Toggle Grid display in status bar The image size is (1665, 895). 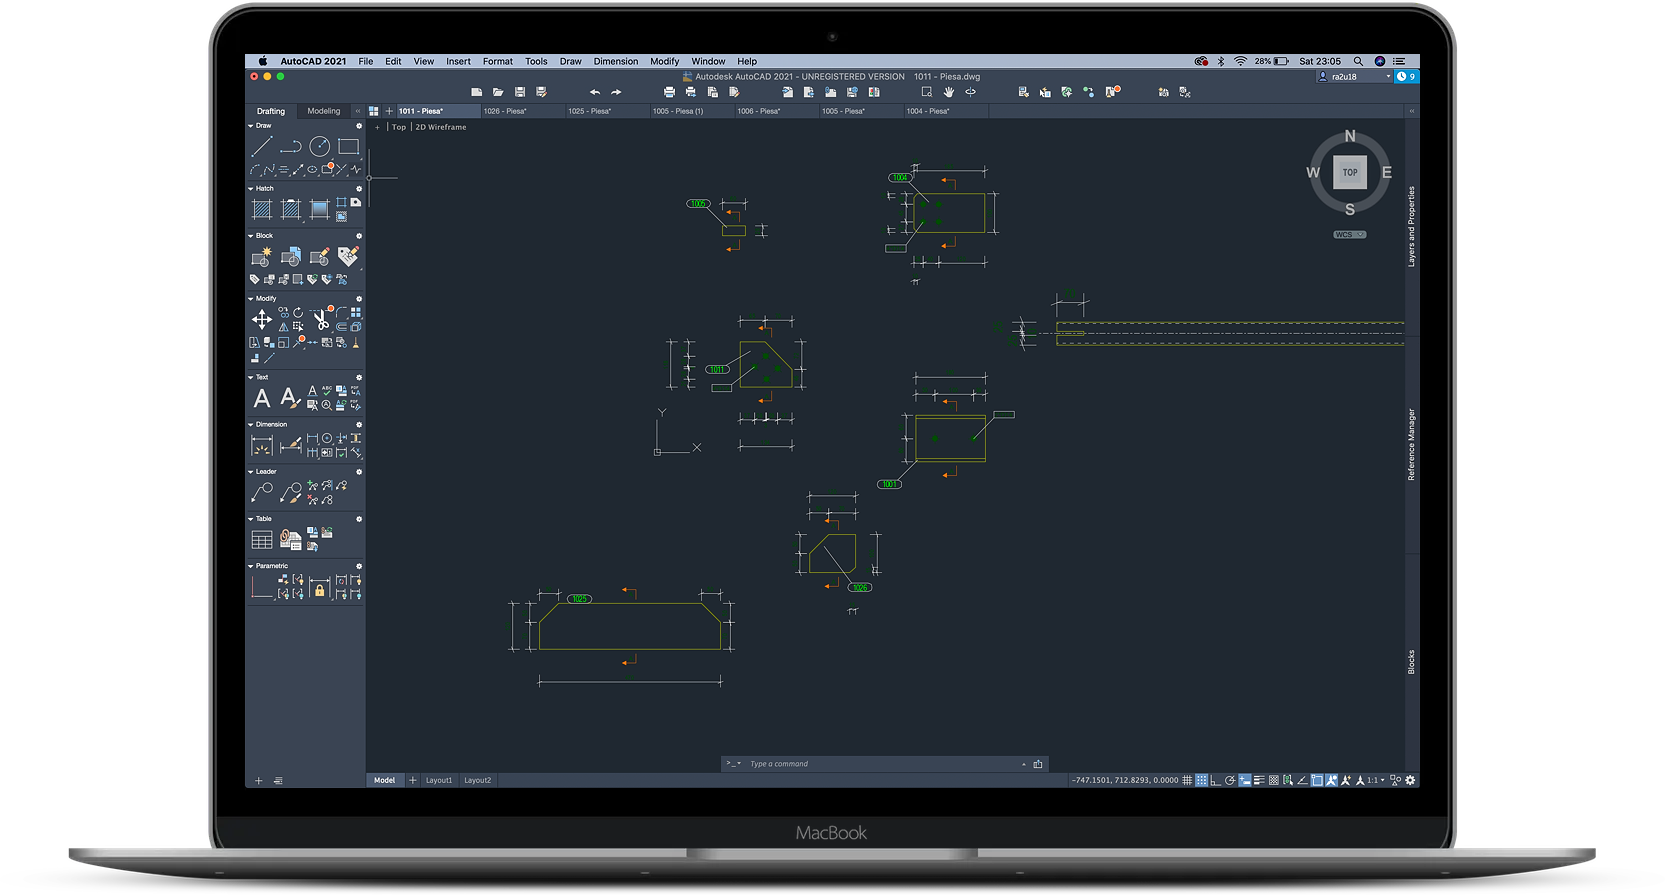click(1187, 780)
